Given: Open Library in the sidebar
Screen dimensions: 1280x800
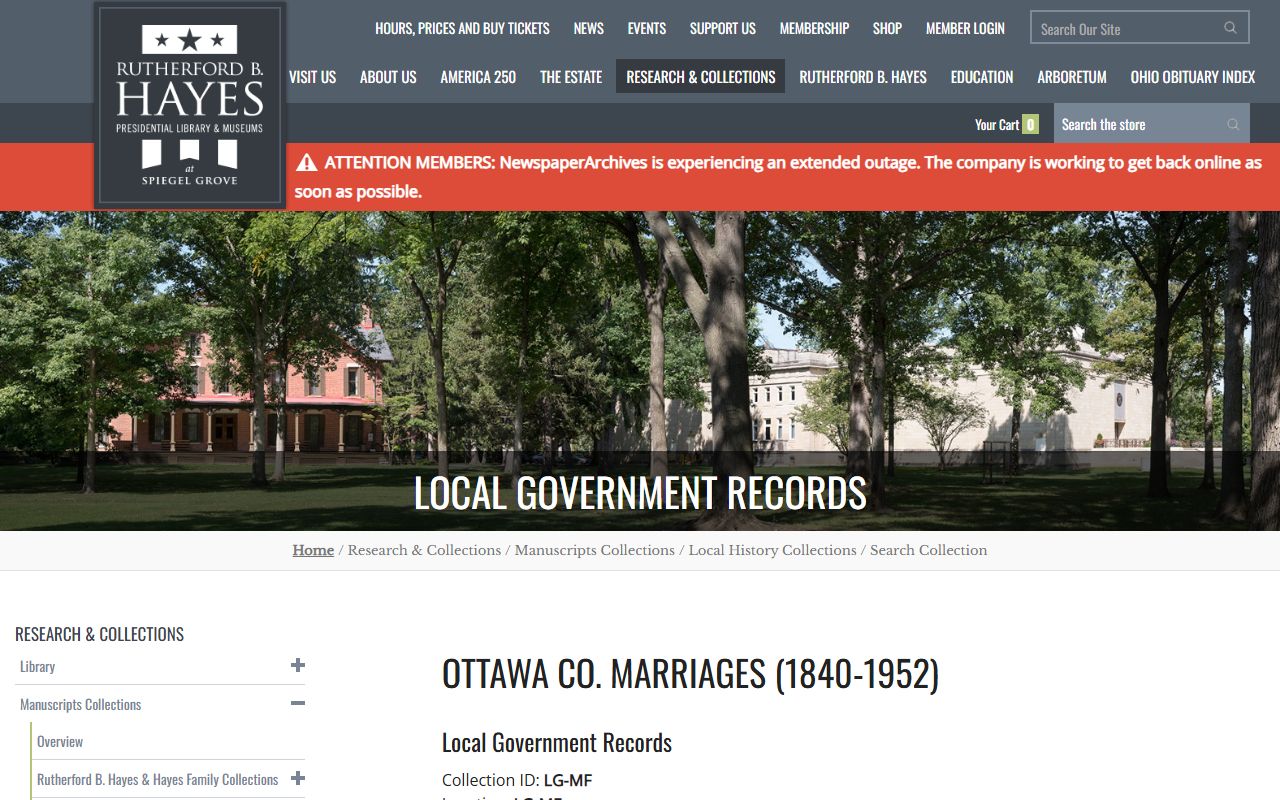Looking at the screenshot, I should [38, 666].
